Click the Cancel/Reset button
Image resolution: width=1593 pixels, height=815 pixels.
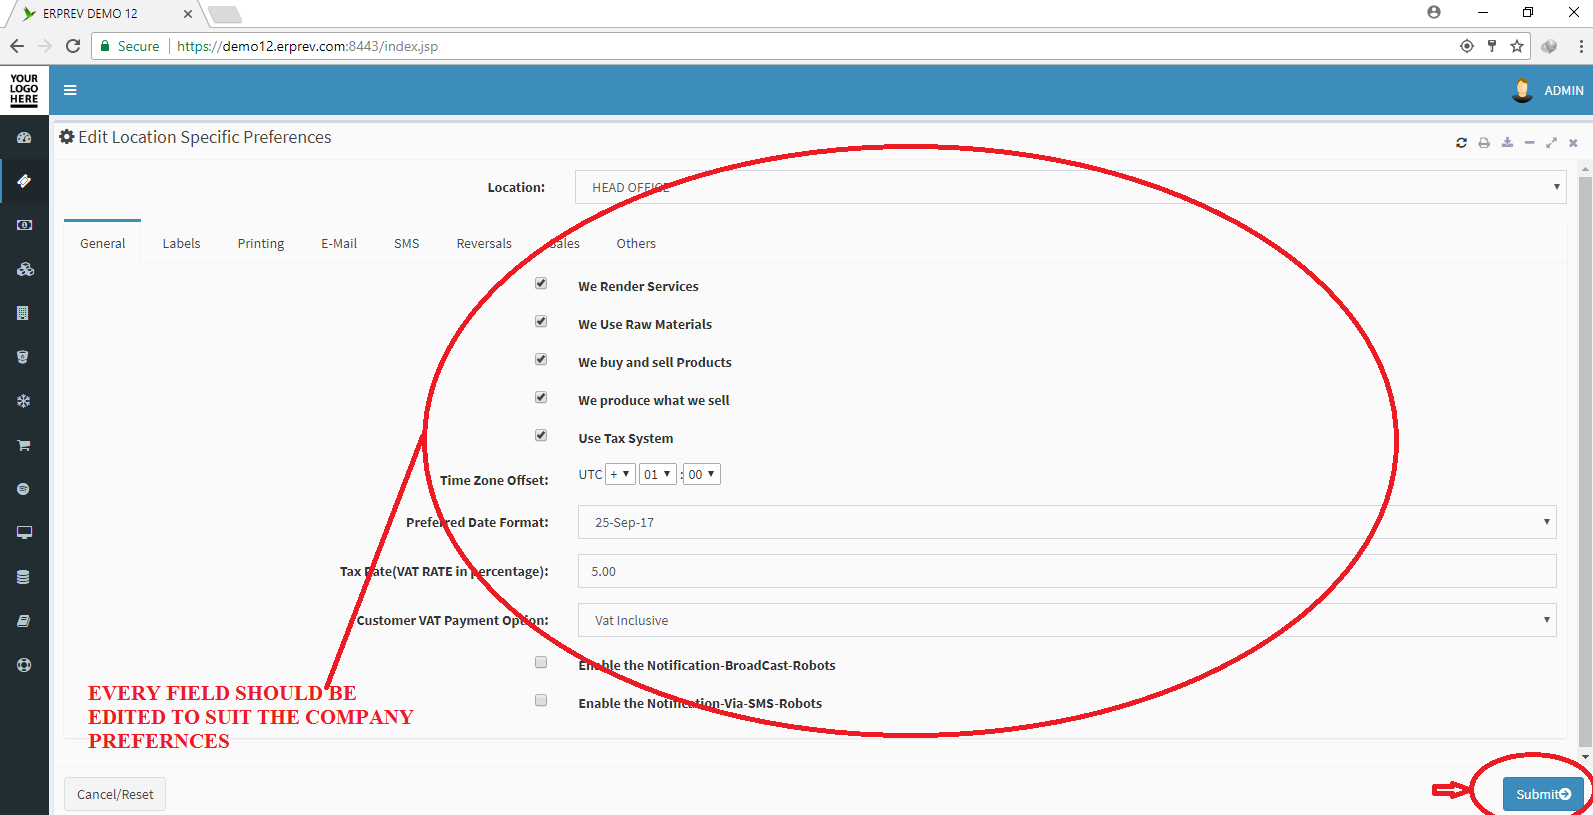[x=115, y=794]
